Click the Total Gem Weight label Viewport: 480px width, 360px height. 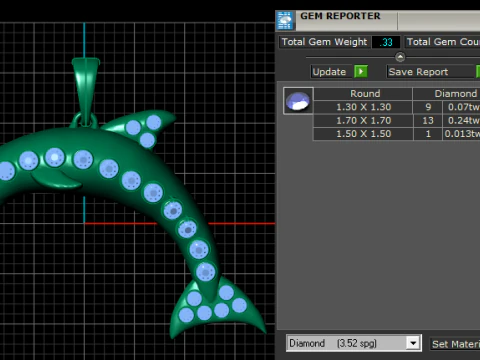click(x=324, y=42)
